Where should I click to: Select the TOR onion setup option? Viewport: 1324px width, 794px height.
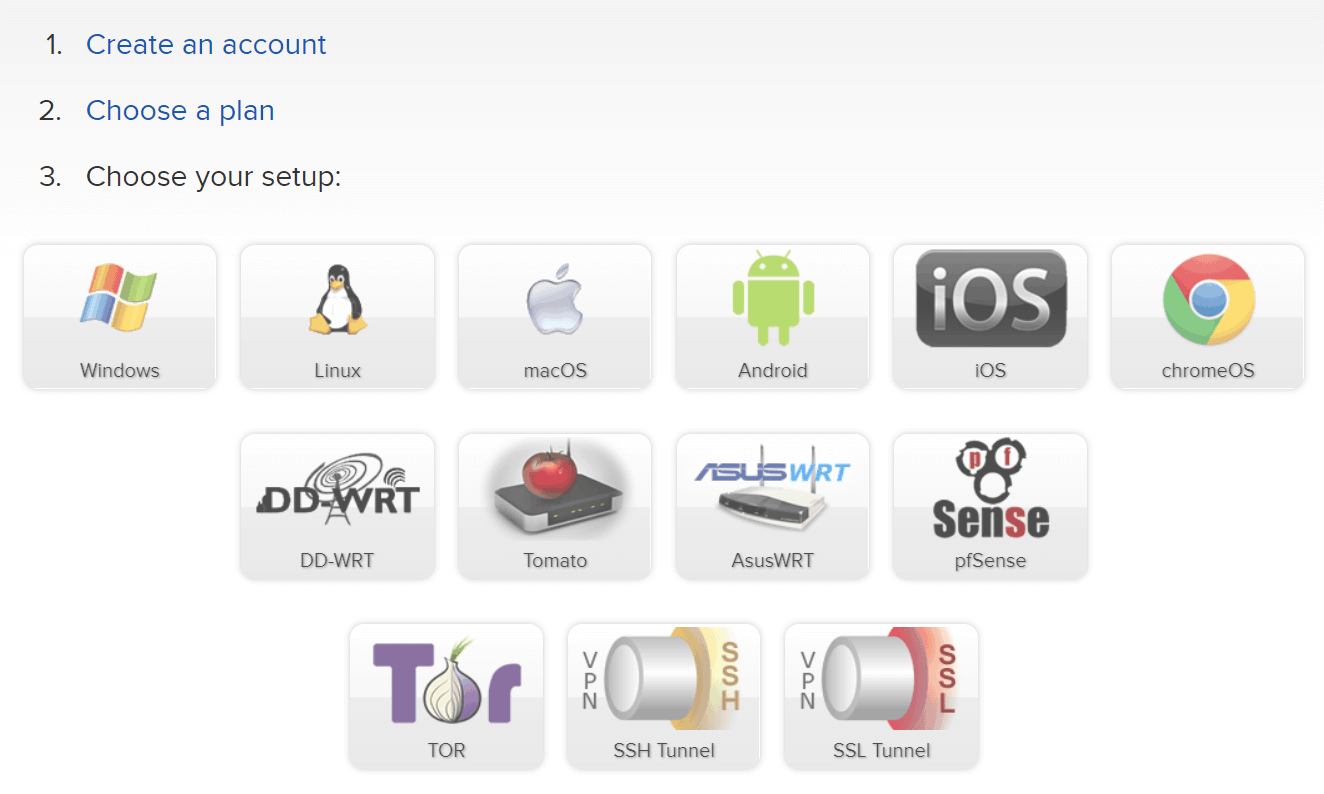tap(446, 697)
